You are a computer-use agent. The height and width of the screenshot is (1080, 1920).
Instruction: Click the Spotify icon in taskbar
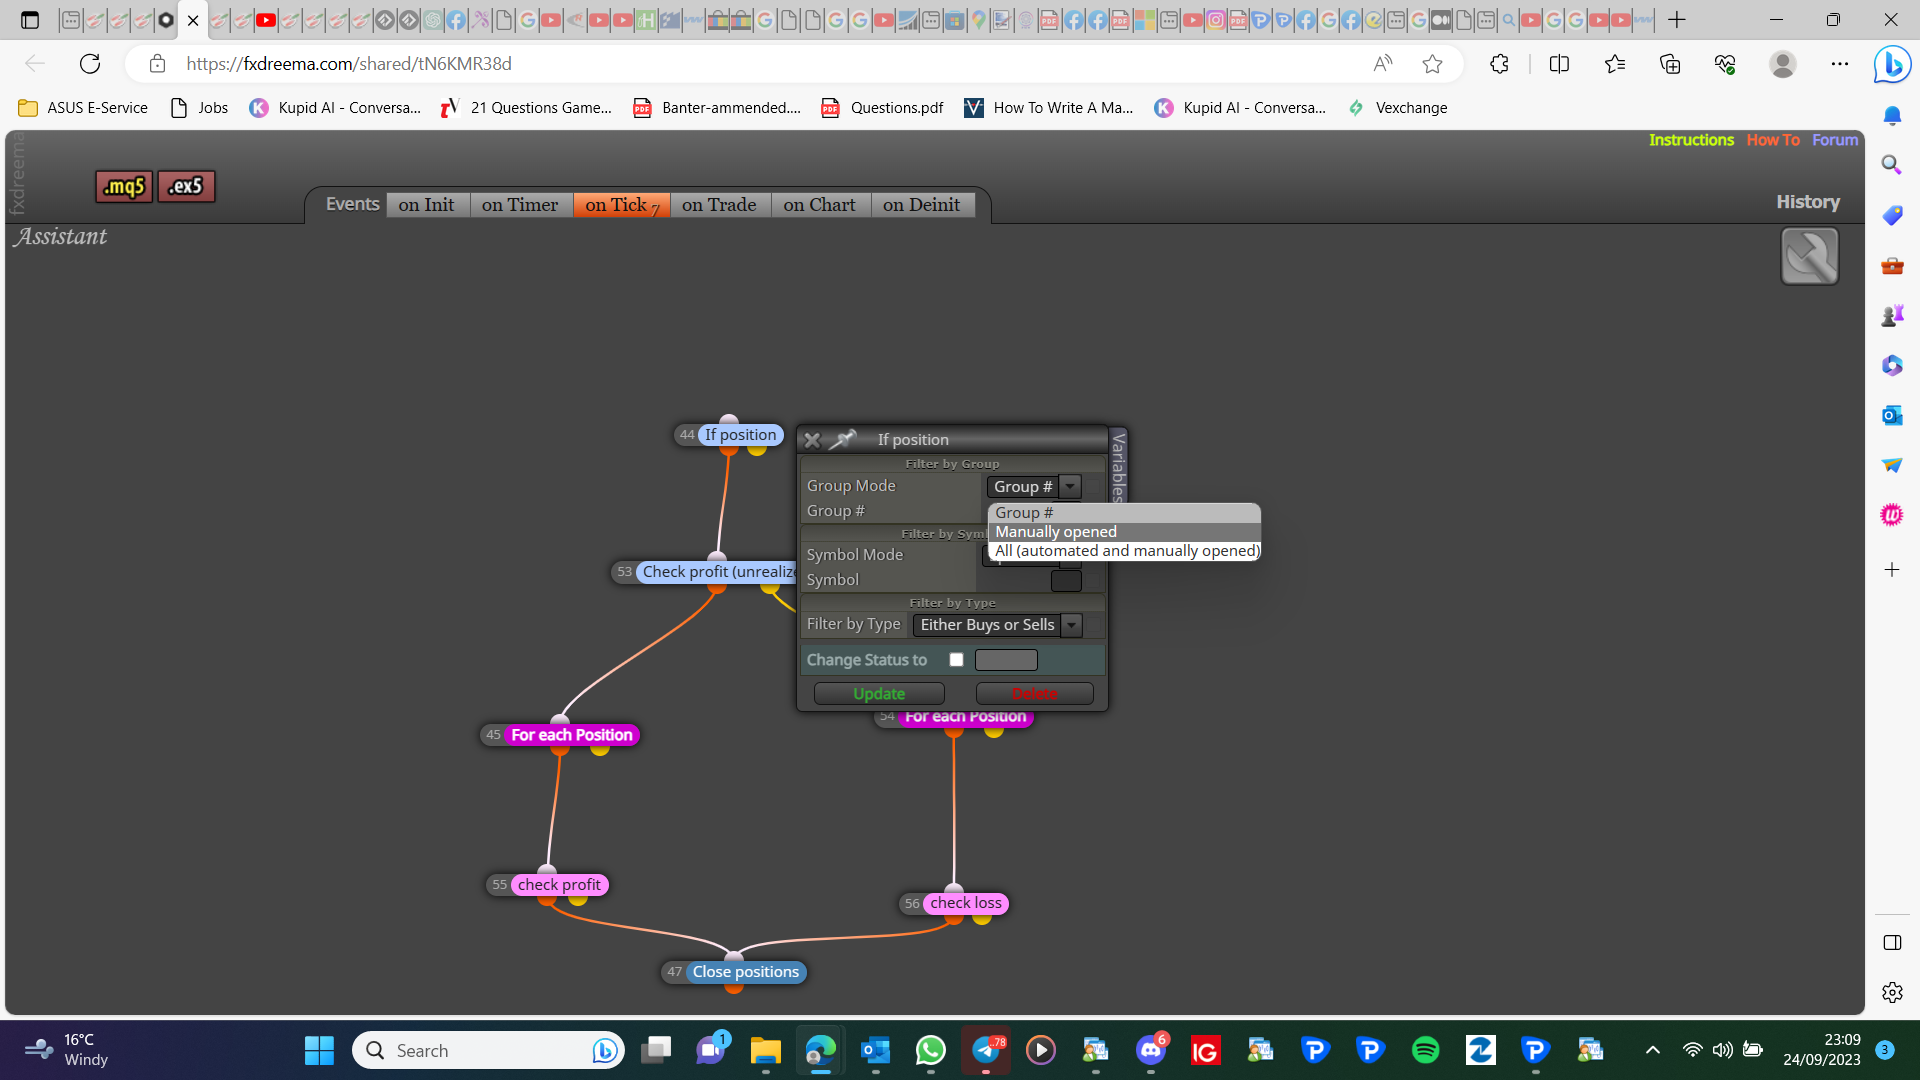click(x=1425, y=1050)
